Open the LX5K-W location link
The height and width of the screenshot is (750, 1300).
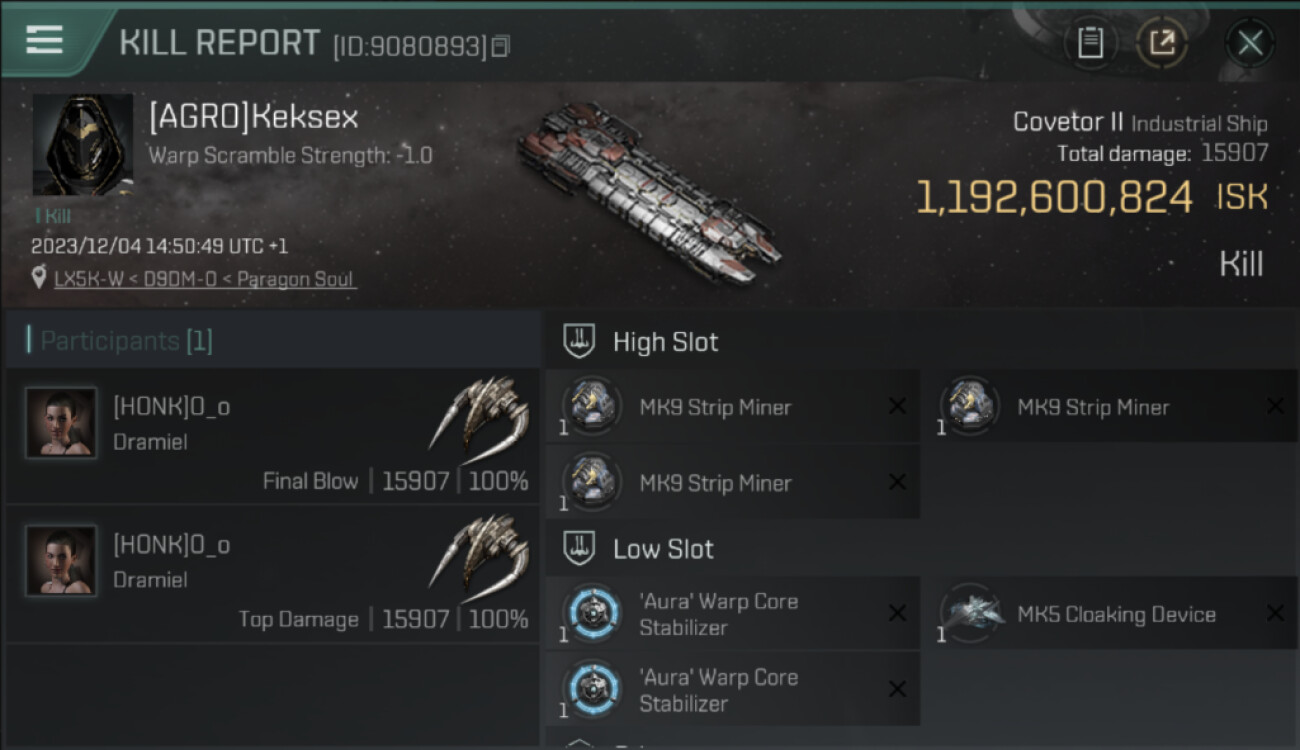tap(205, 279)
